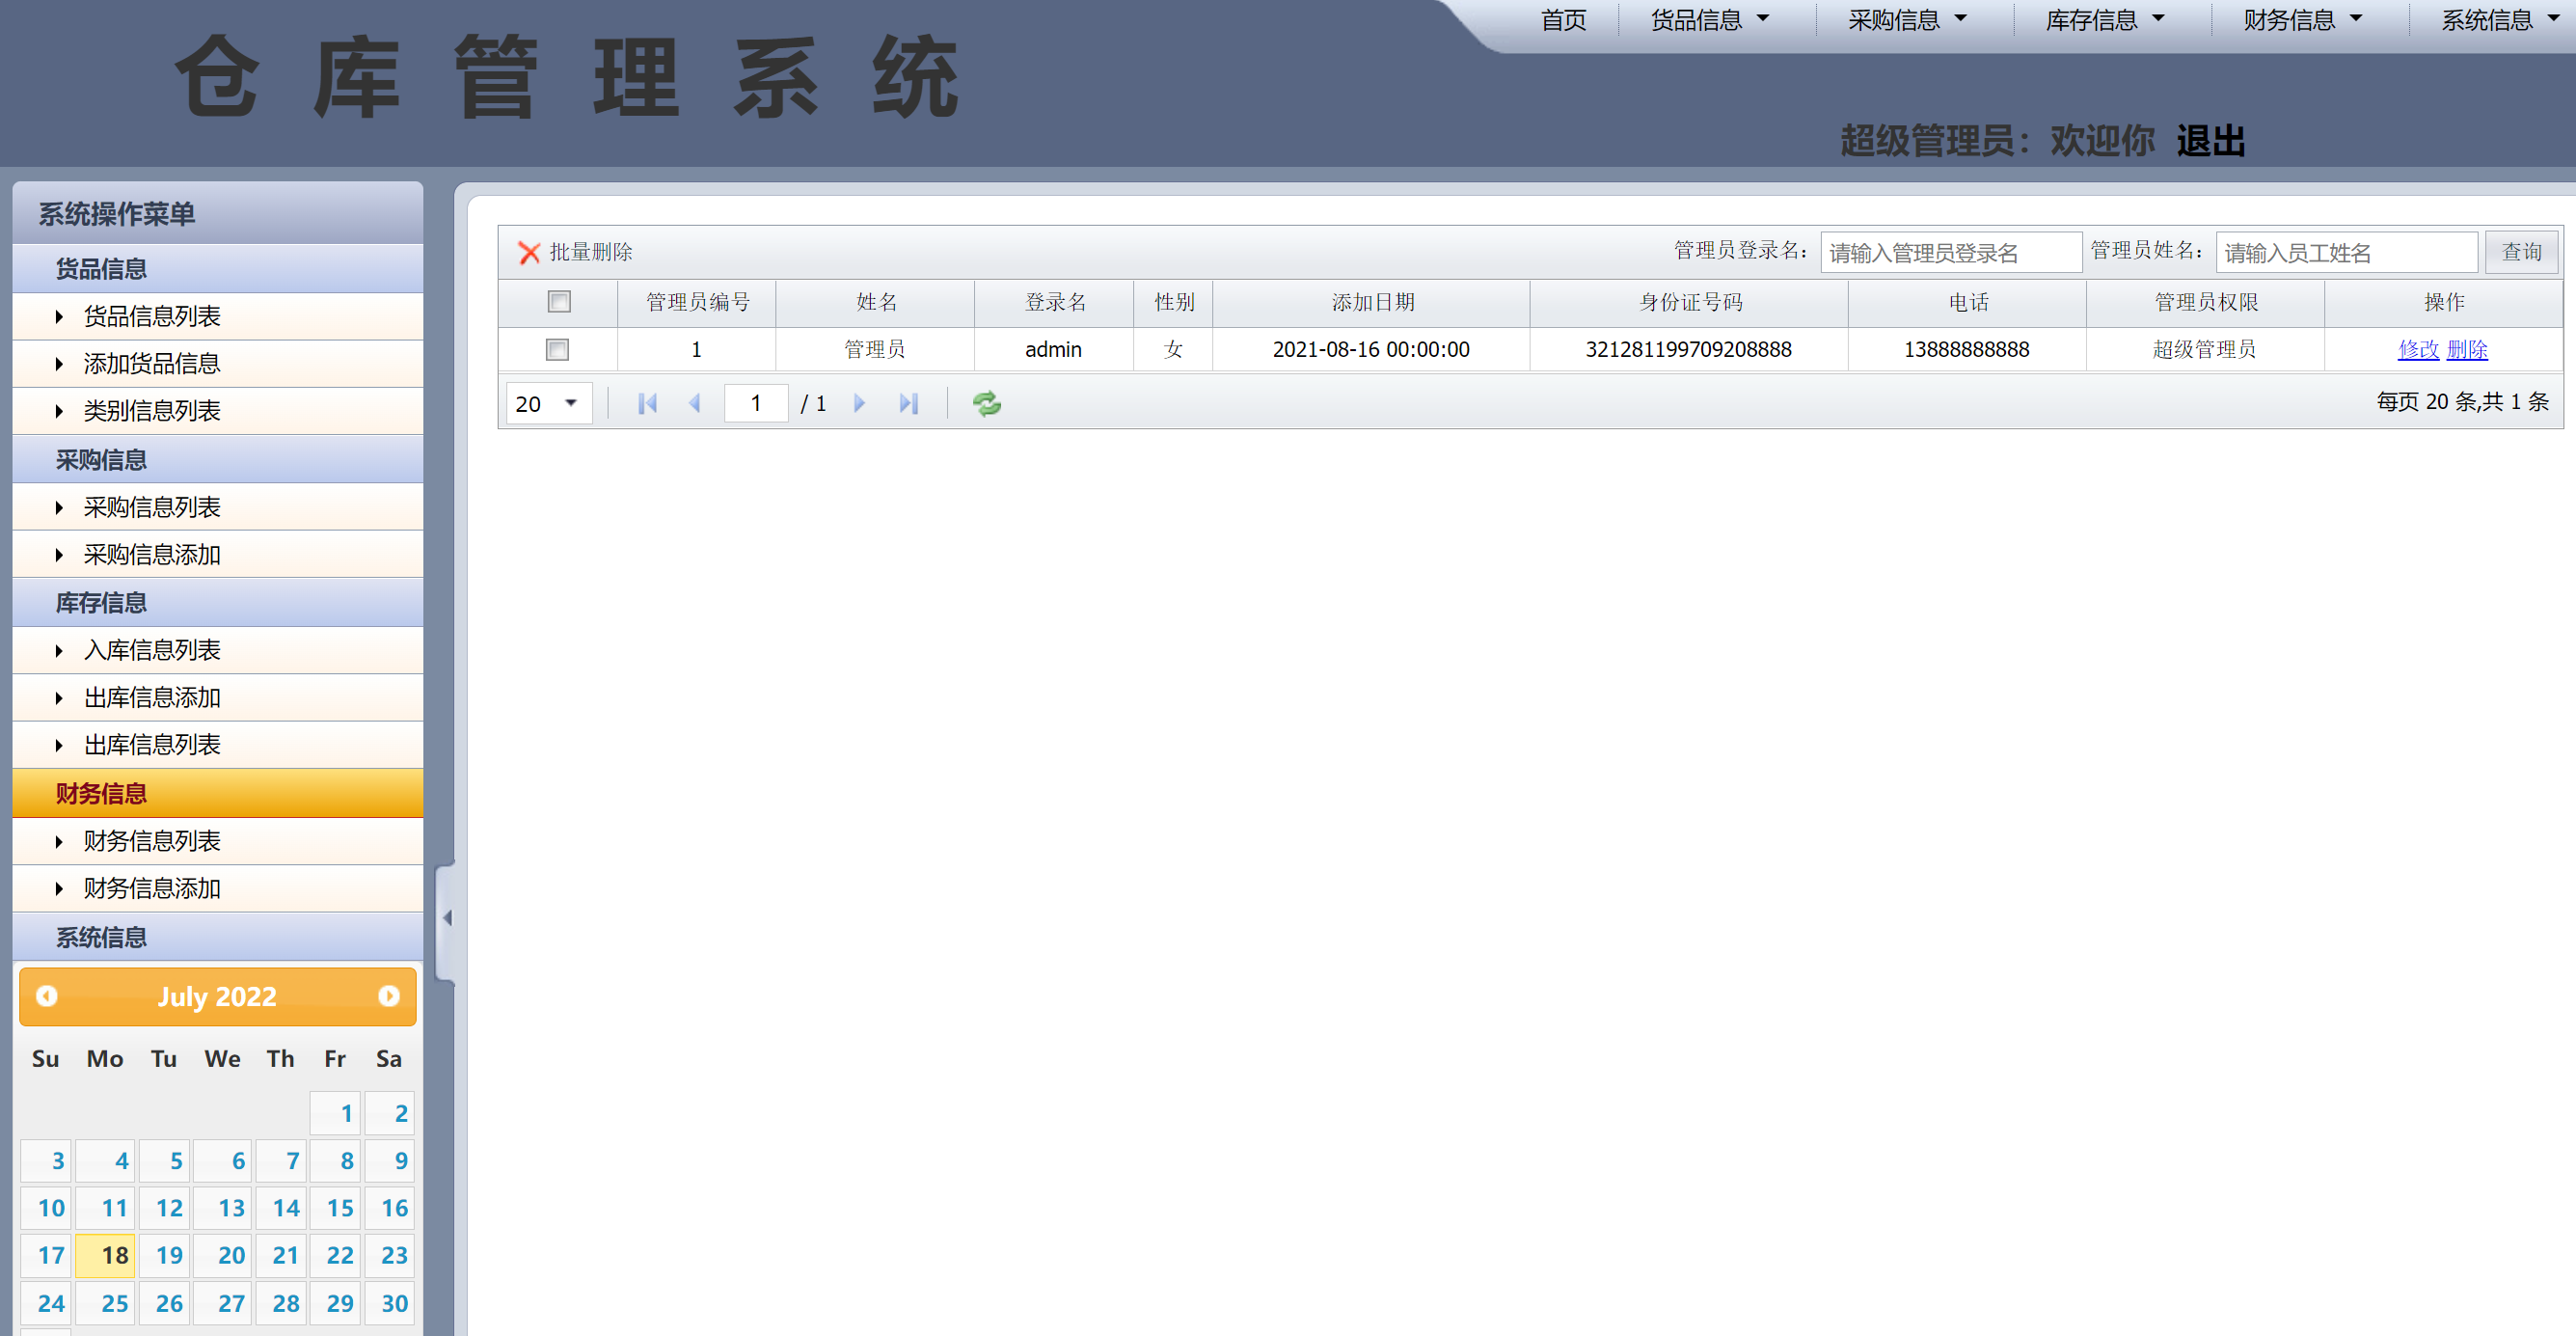Select 首页 in the top menu

tap(1563, 19)
